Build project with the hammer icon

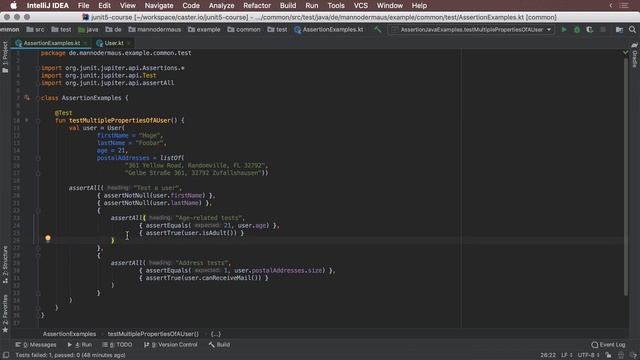click(x=378, y=29)
